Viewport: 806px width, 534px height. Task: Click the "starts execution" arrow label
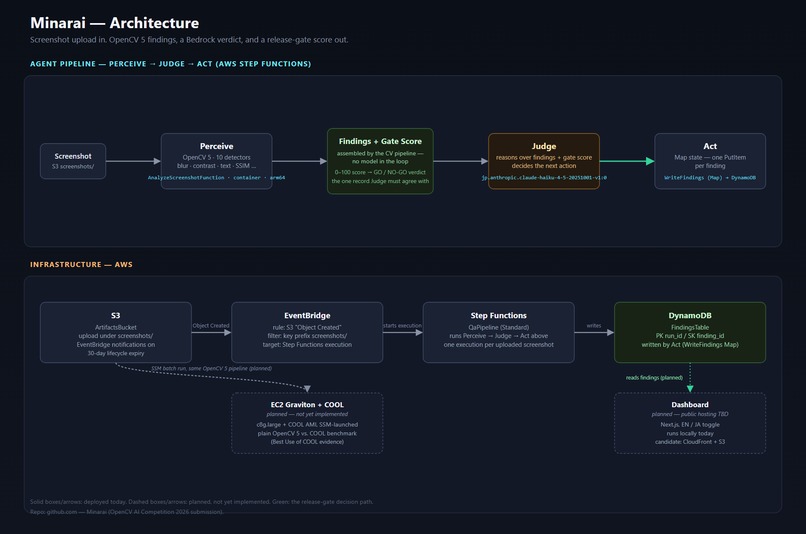402,325
